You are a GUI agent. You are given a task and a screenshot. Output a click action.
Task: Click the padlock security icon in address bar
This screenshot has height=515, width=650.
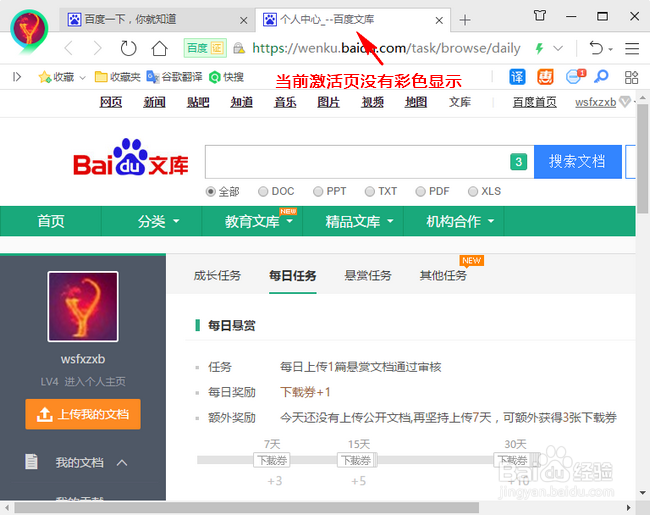point(239,49)
